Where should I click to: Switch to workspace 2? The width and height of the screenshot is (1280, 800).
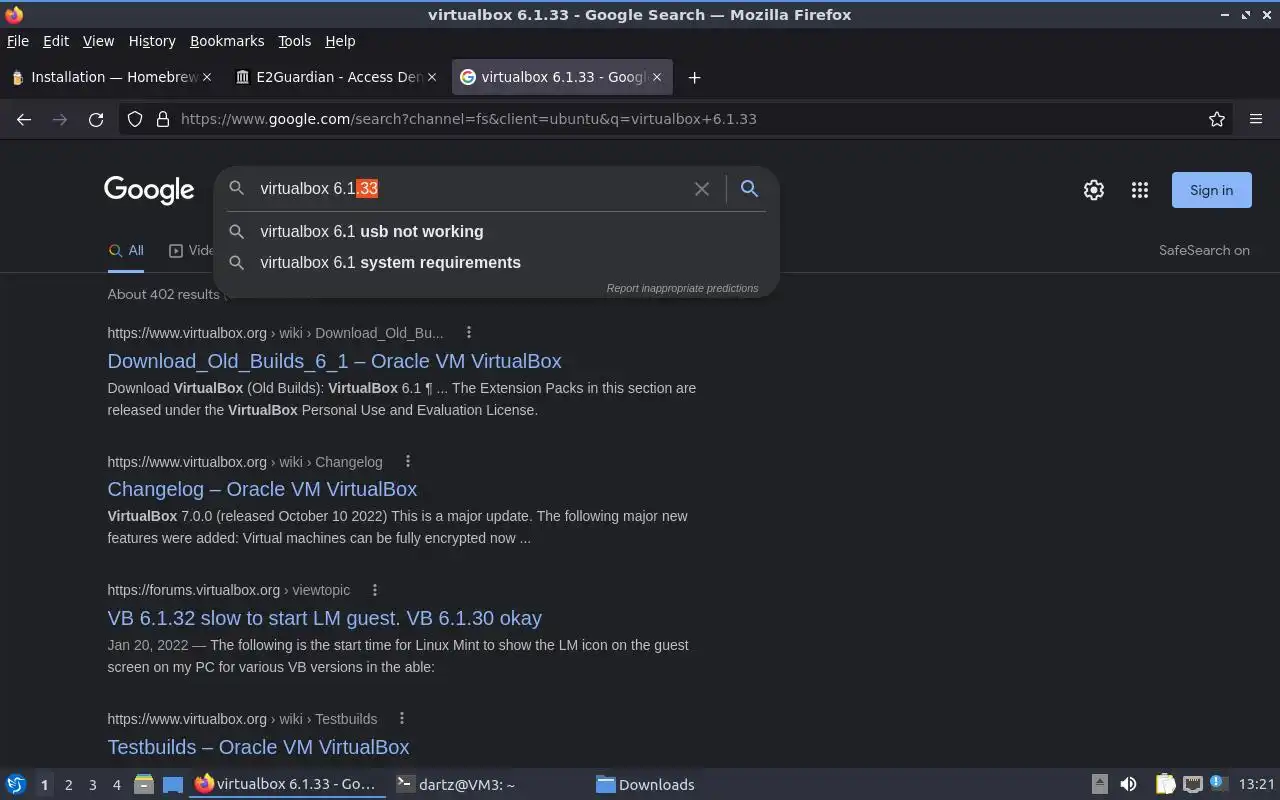68,785
